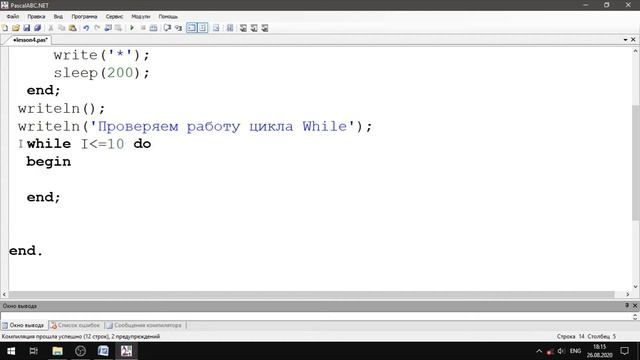The height and width of the screenshot is (360, 640).
Task: Open the Сервис menu
Action: [x=114, y=17]
